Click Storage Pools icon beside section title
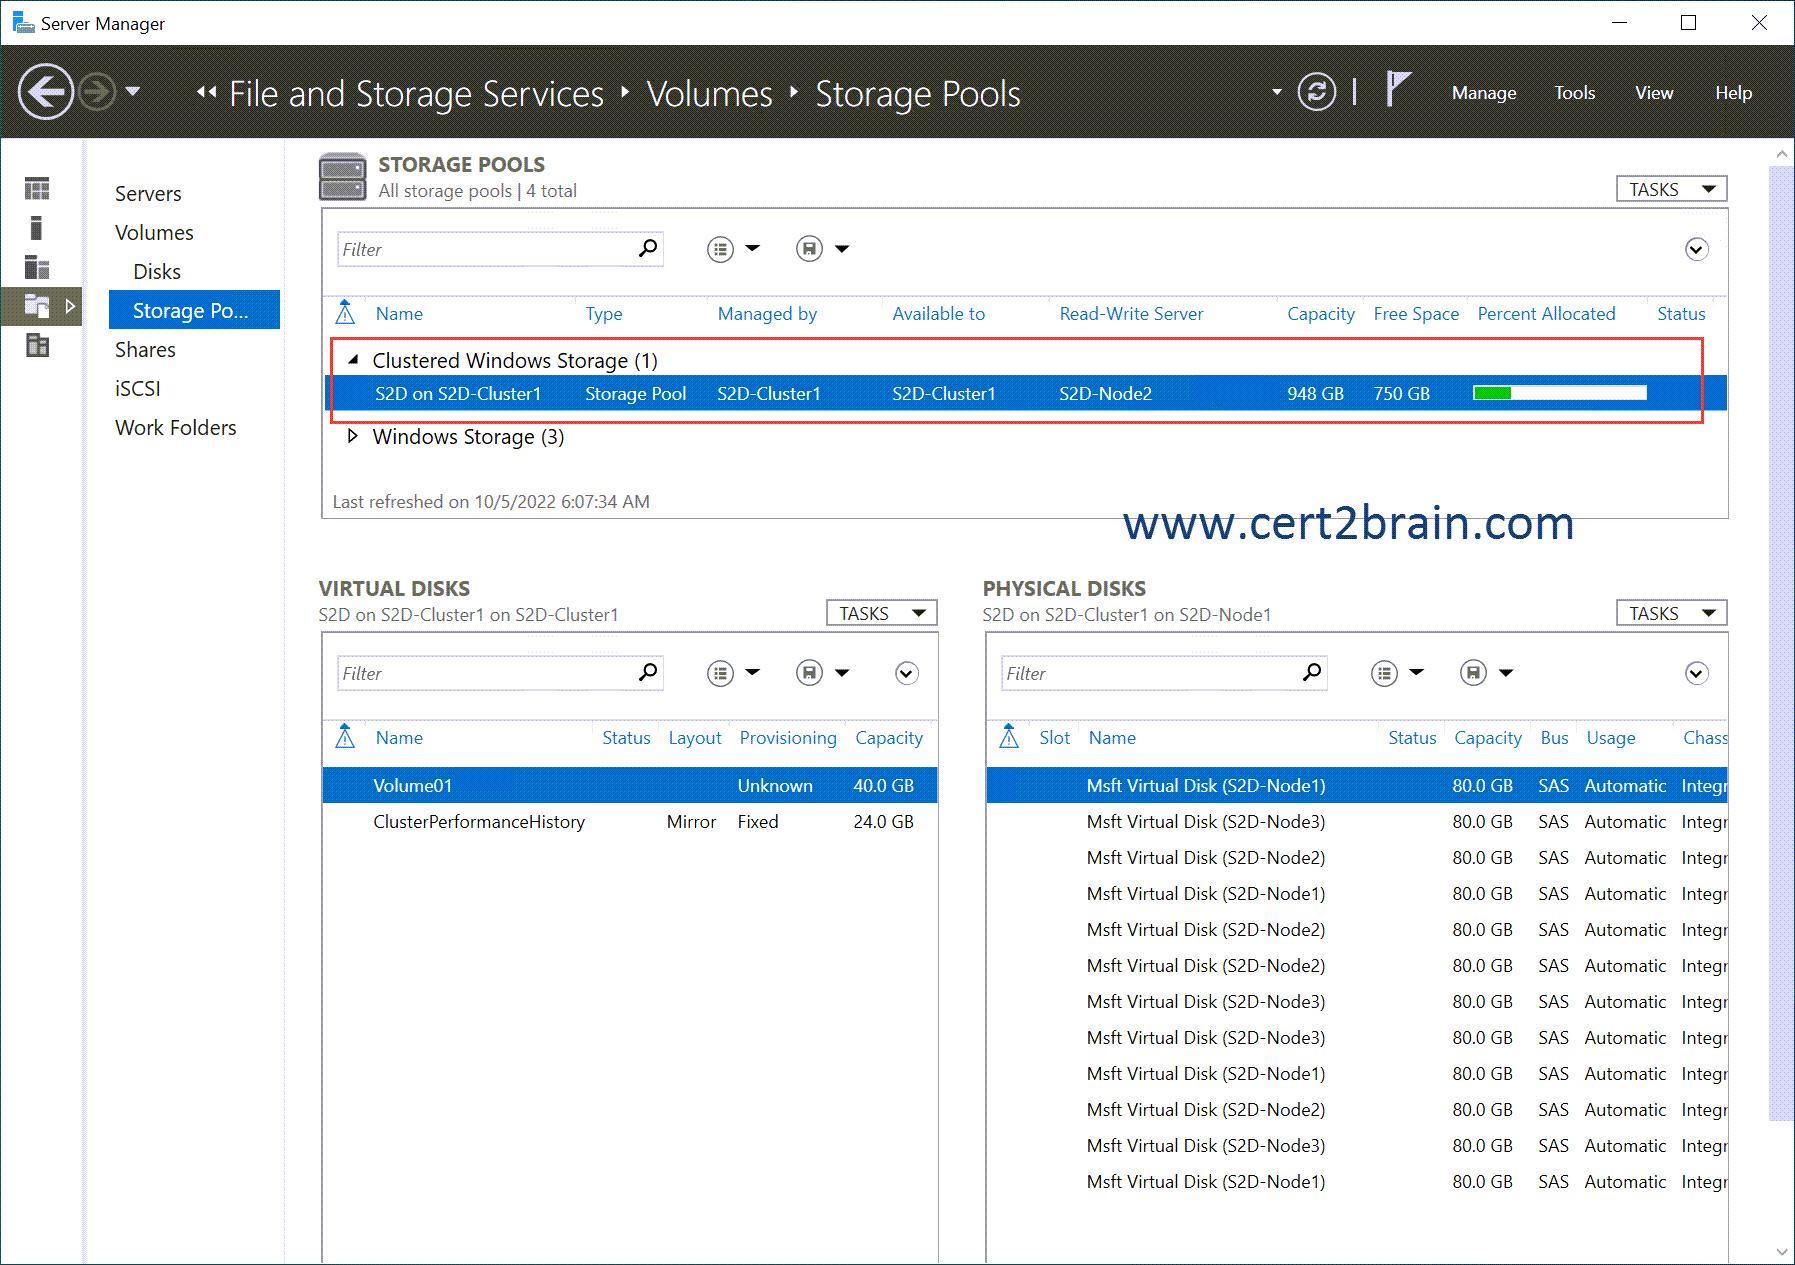The image size is (1795, 1265). [343, 177]
